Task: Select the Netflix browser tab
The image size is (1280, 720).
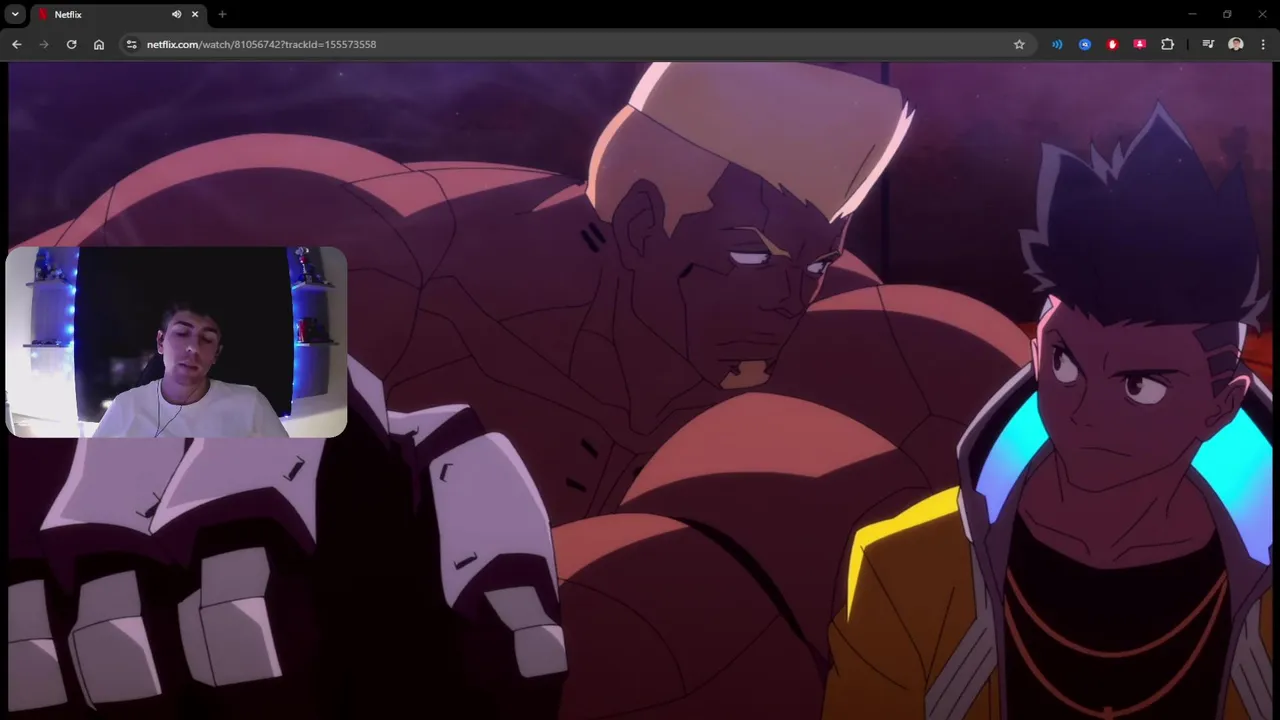Action: [x=118, y=14]
